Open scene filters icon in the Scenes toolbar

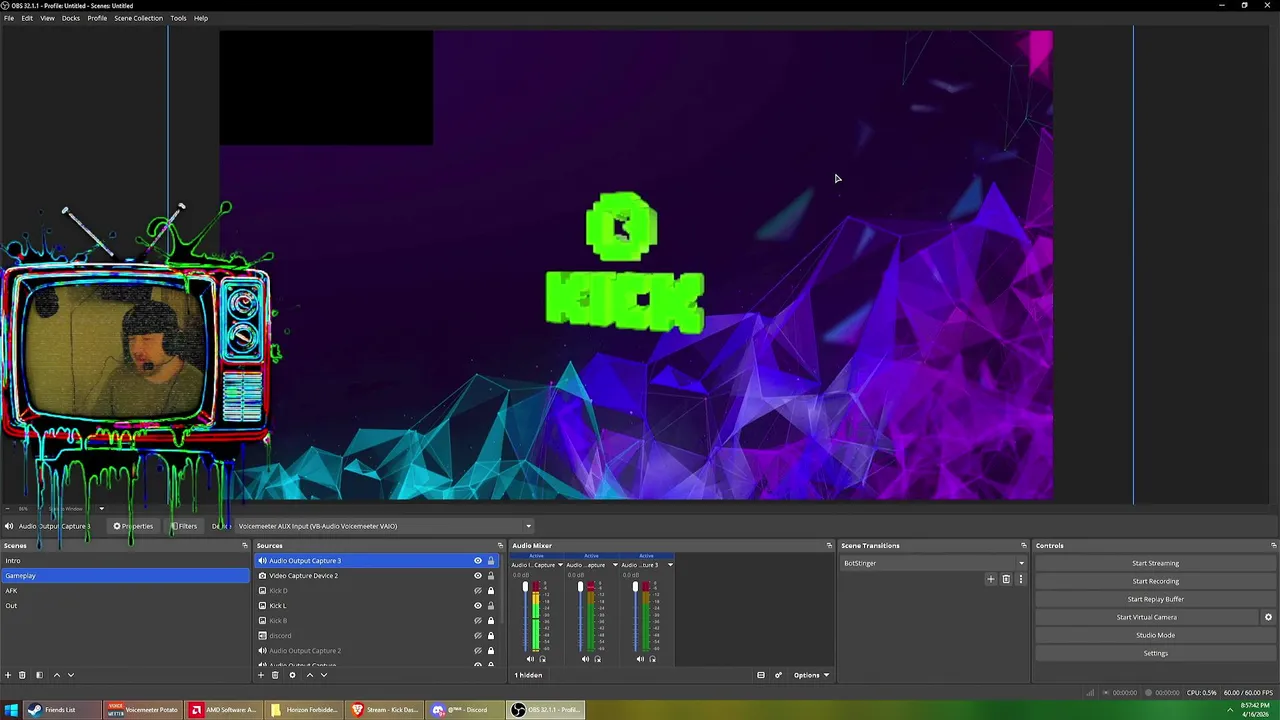point(39,675)
